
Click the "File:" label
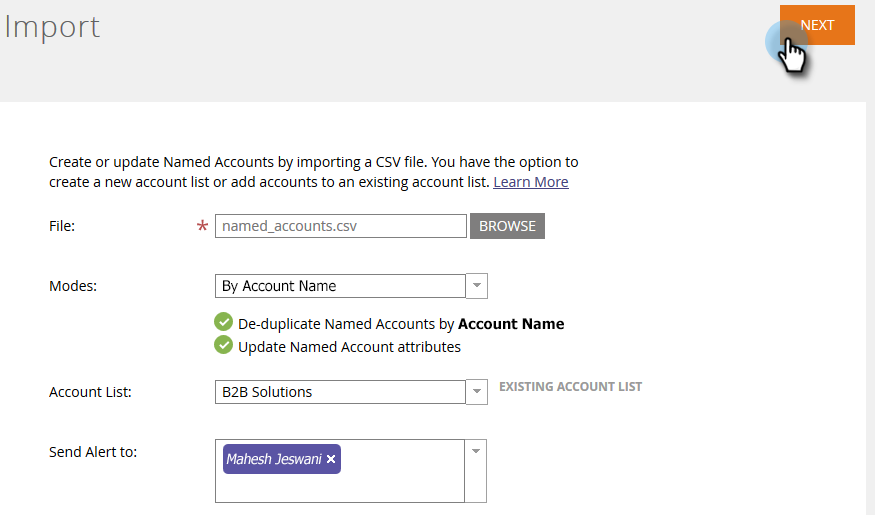point(62,226)
